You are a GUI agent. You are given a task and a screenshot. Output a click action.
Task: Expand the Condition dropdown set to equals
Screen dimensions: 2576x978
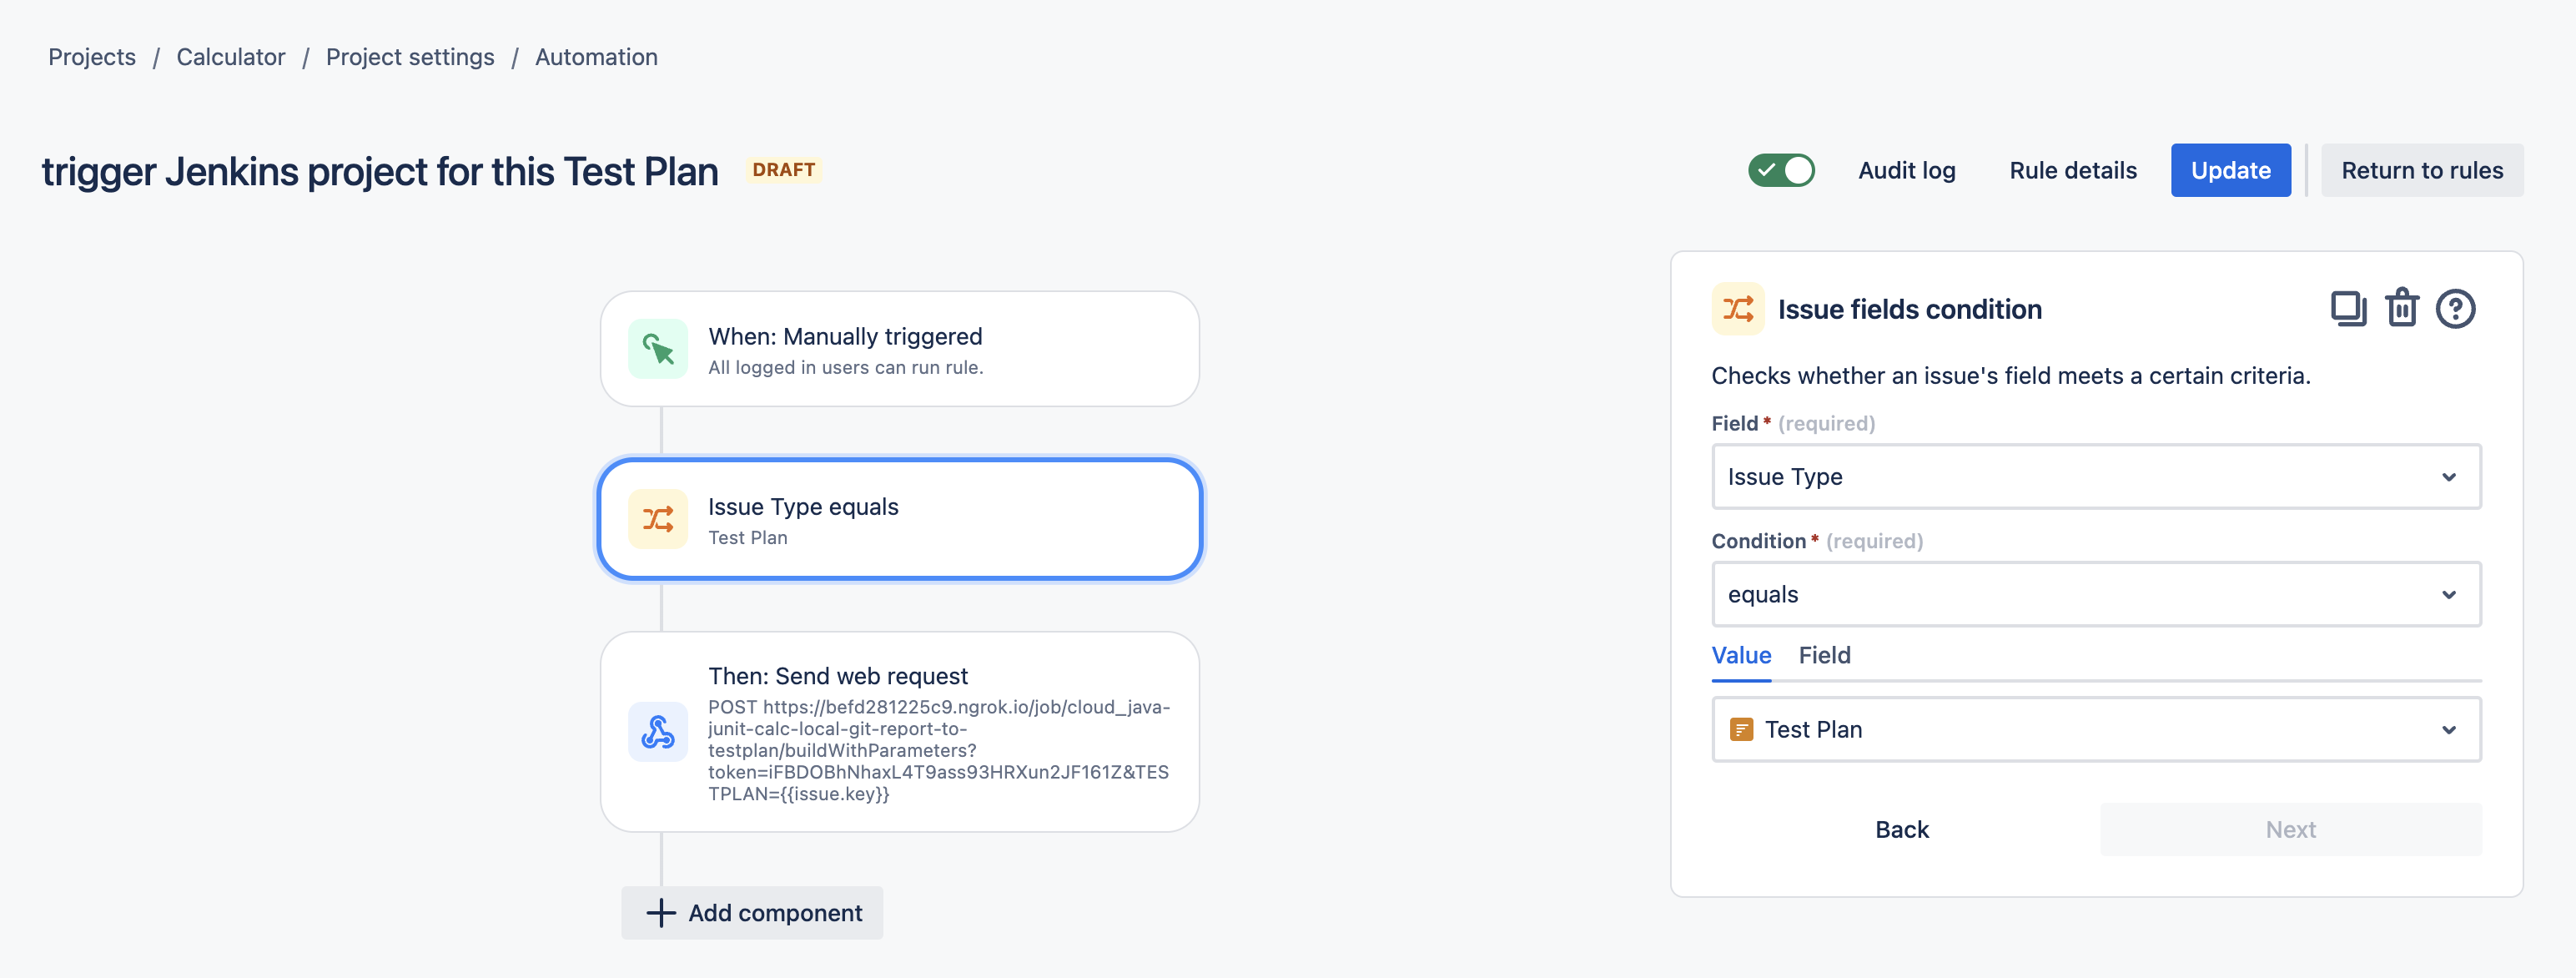[2096, 595]
